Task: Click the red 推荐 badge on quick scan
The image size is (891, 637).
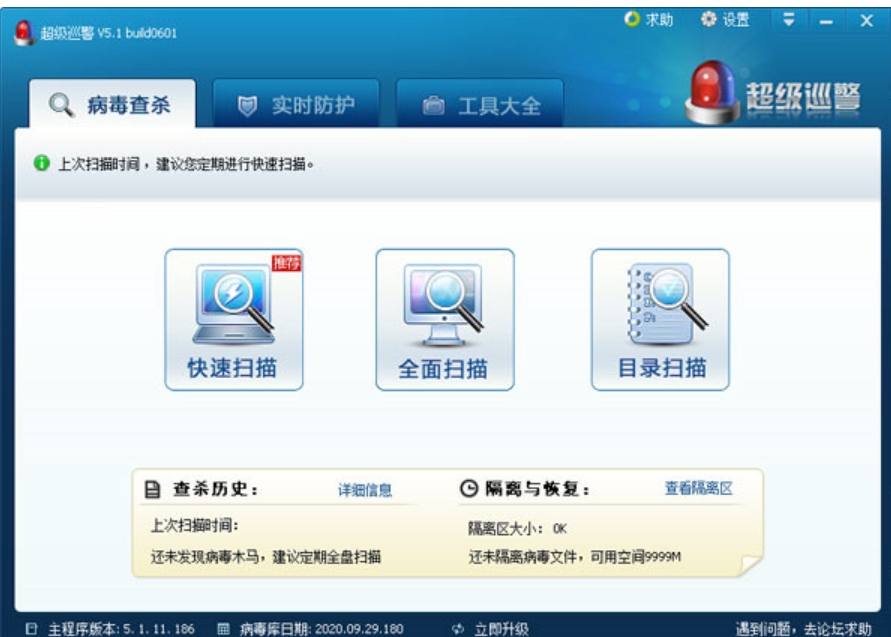Action: (x=286, y=263)
